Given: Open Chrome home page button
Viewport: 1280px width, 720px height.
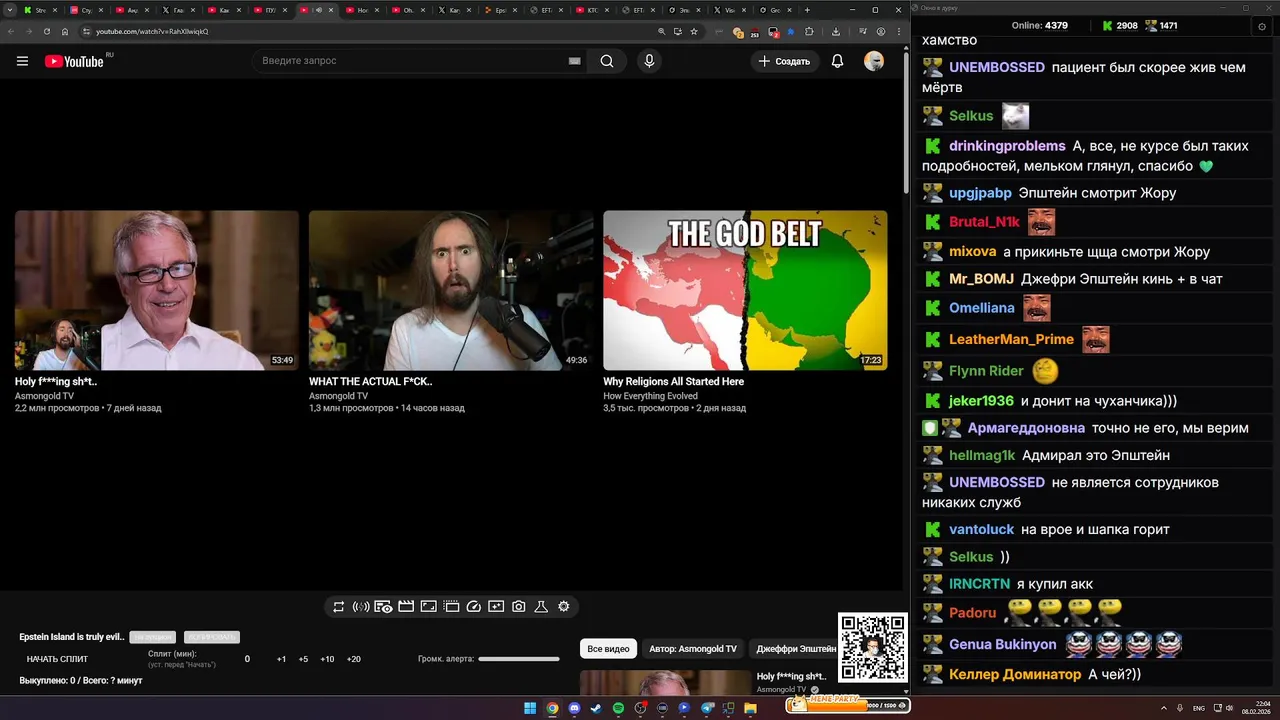Looking at the screenshot, I should [x=65, y=31].
